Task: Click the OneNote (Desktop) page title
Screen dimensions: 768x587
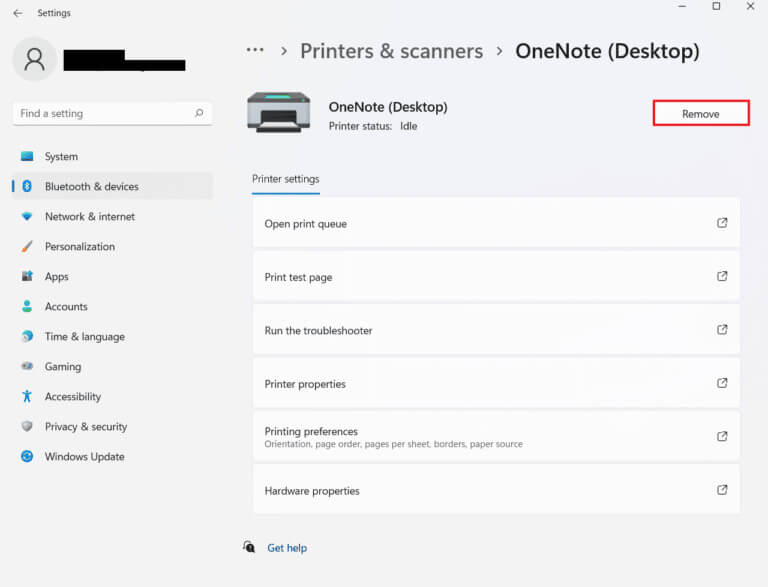Action: pos(607,51)
